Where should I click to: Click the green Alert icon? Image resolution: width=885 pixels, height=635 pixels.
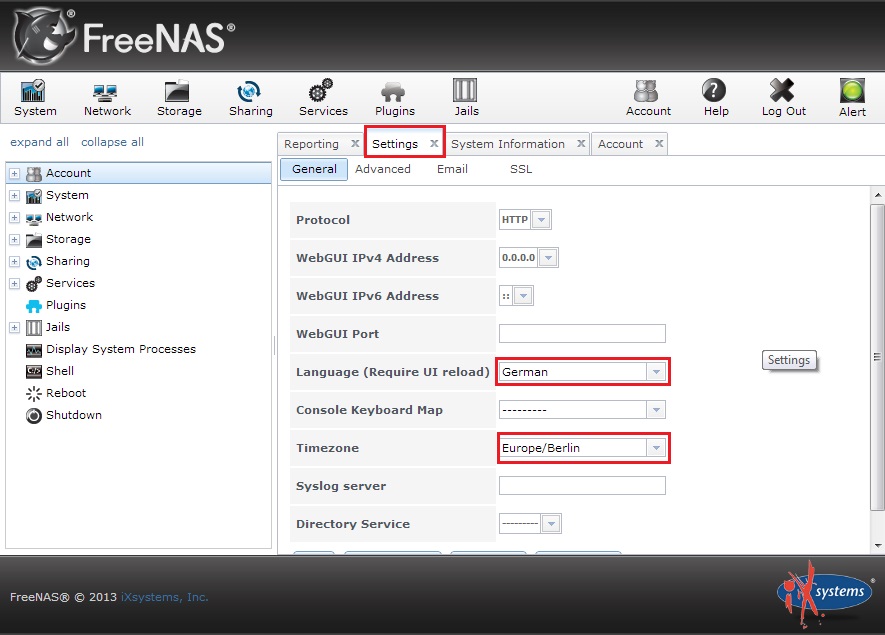coord(852,98)
